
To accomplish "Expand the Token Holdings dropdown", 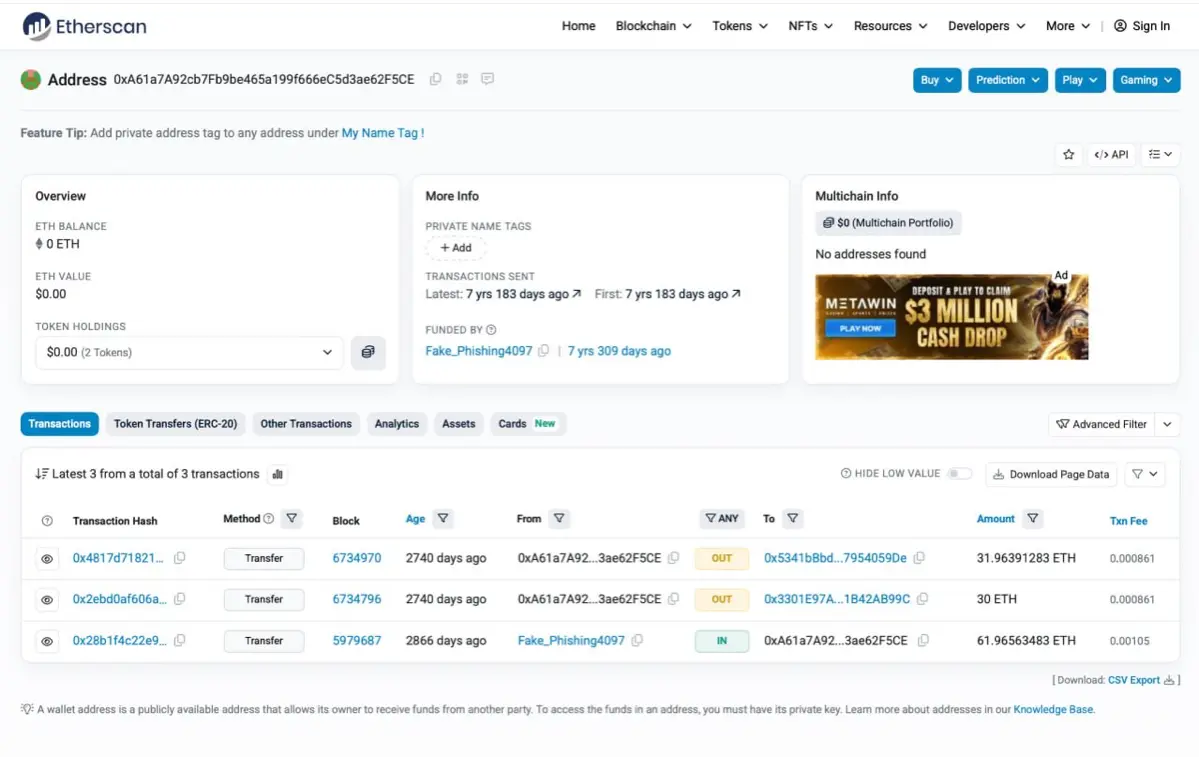I will pyautogui.click(x=189, y=353).
